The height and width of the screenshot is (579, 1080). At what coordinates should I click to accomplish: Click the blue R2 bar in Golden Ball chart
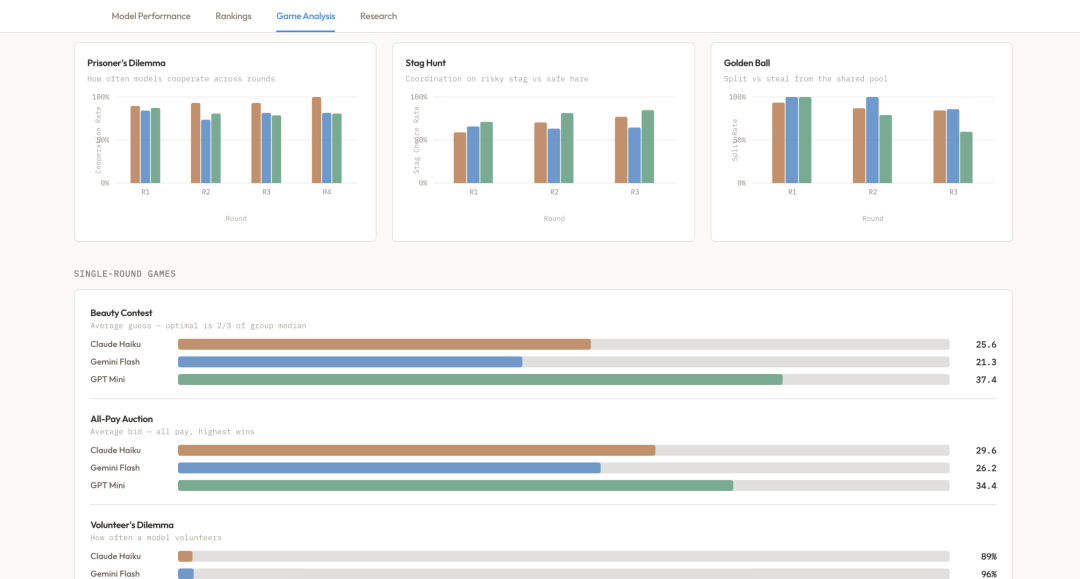click(x=873, y=140)
